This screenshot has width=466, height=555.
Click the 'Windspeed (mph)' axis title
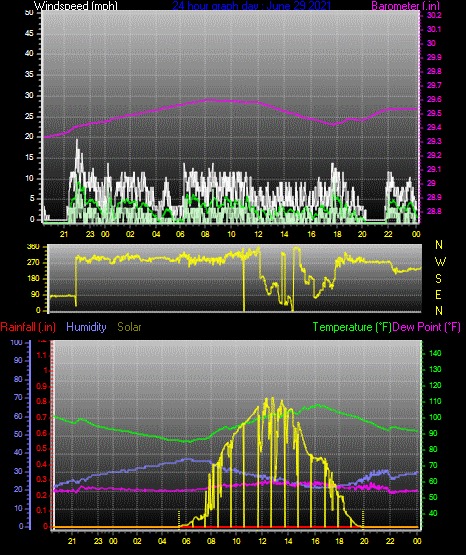pyautogui.click(x=76, y=6)
